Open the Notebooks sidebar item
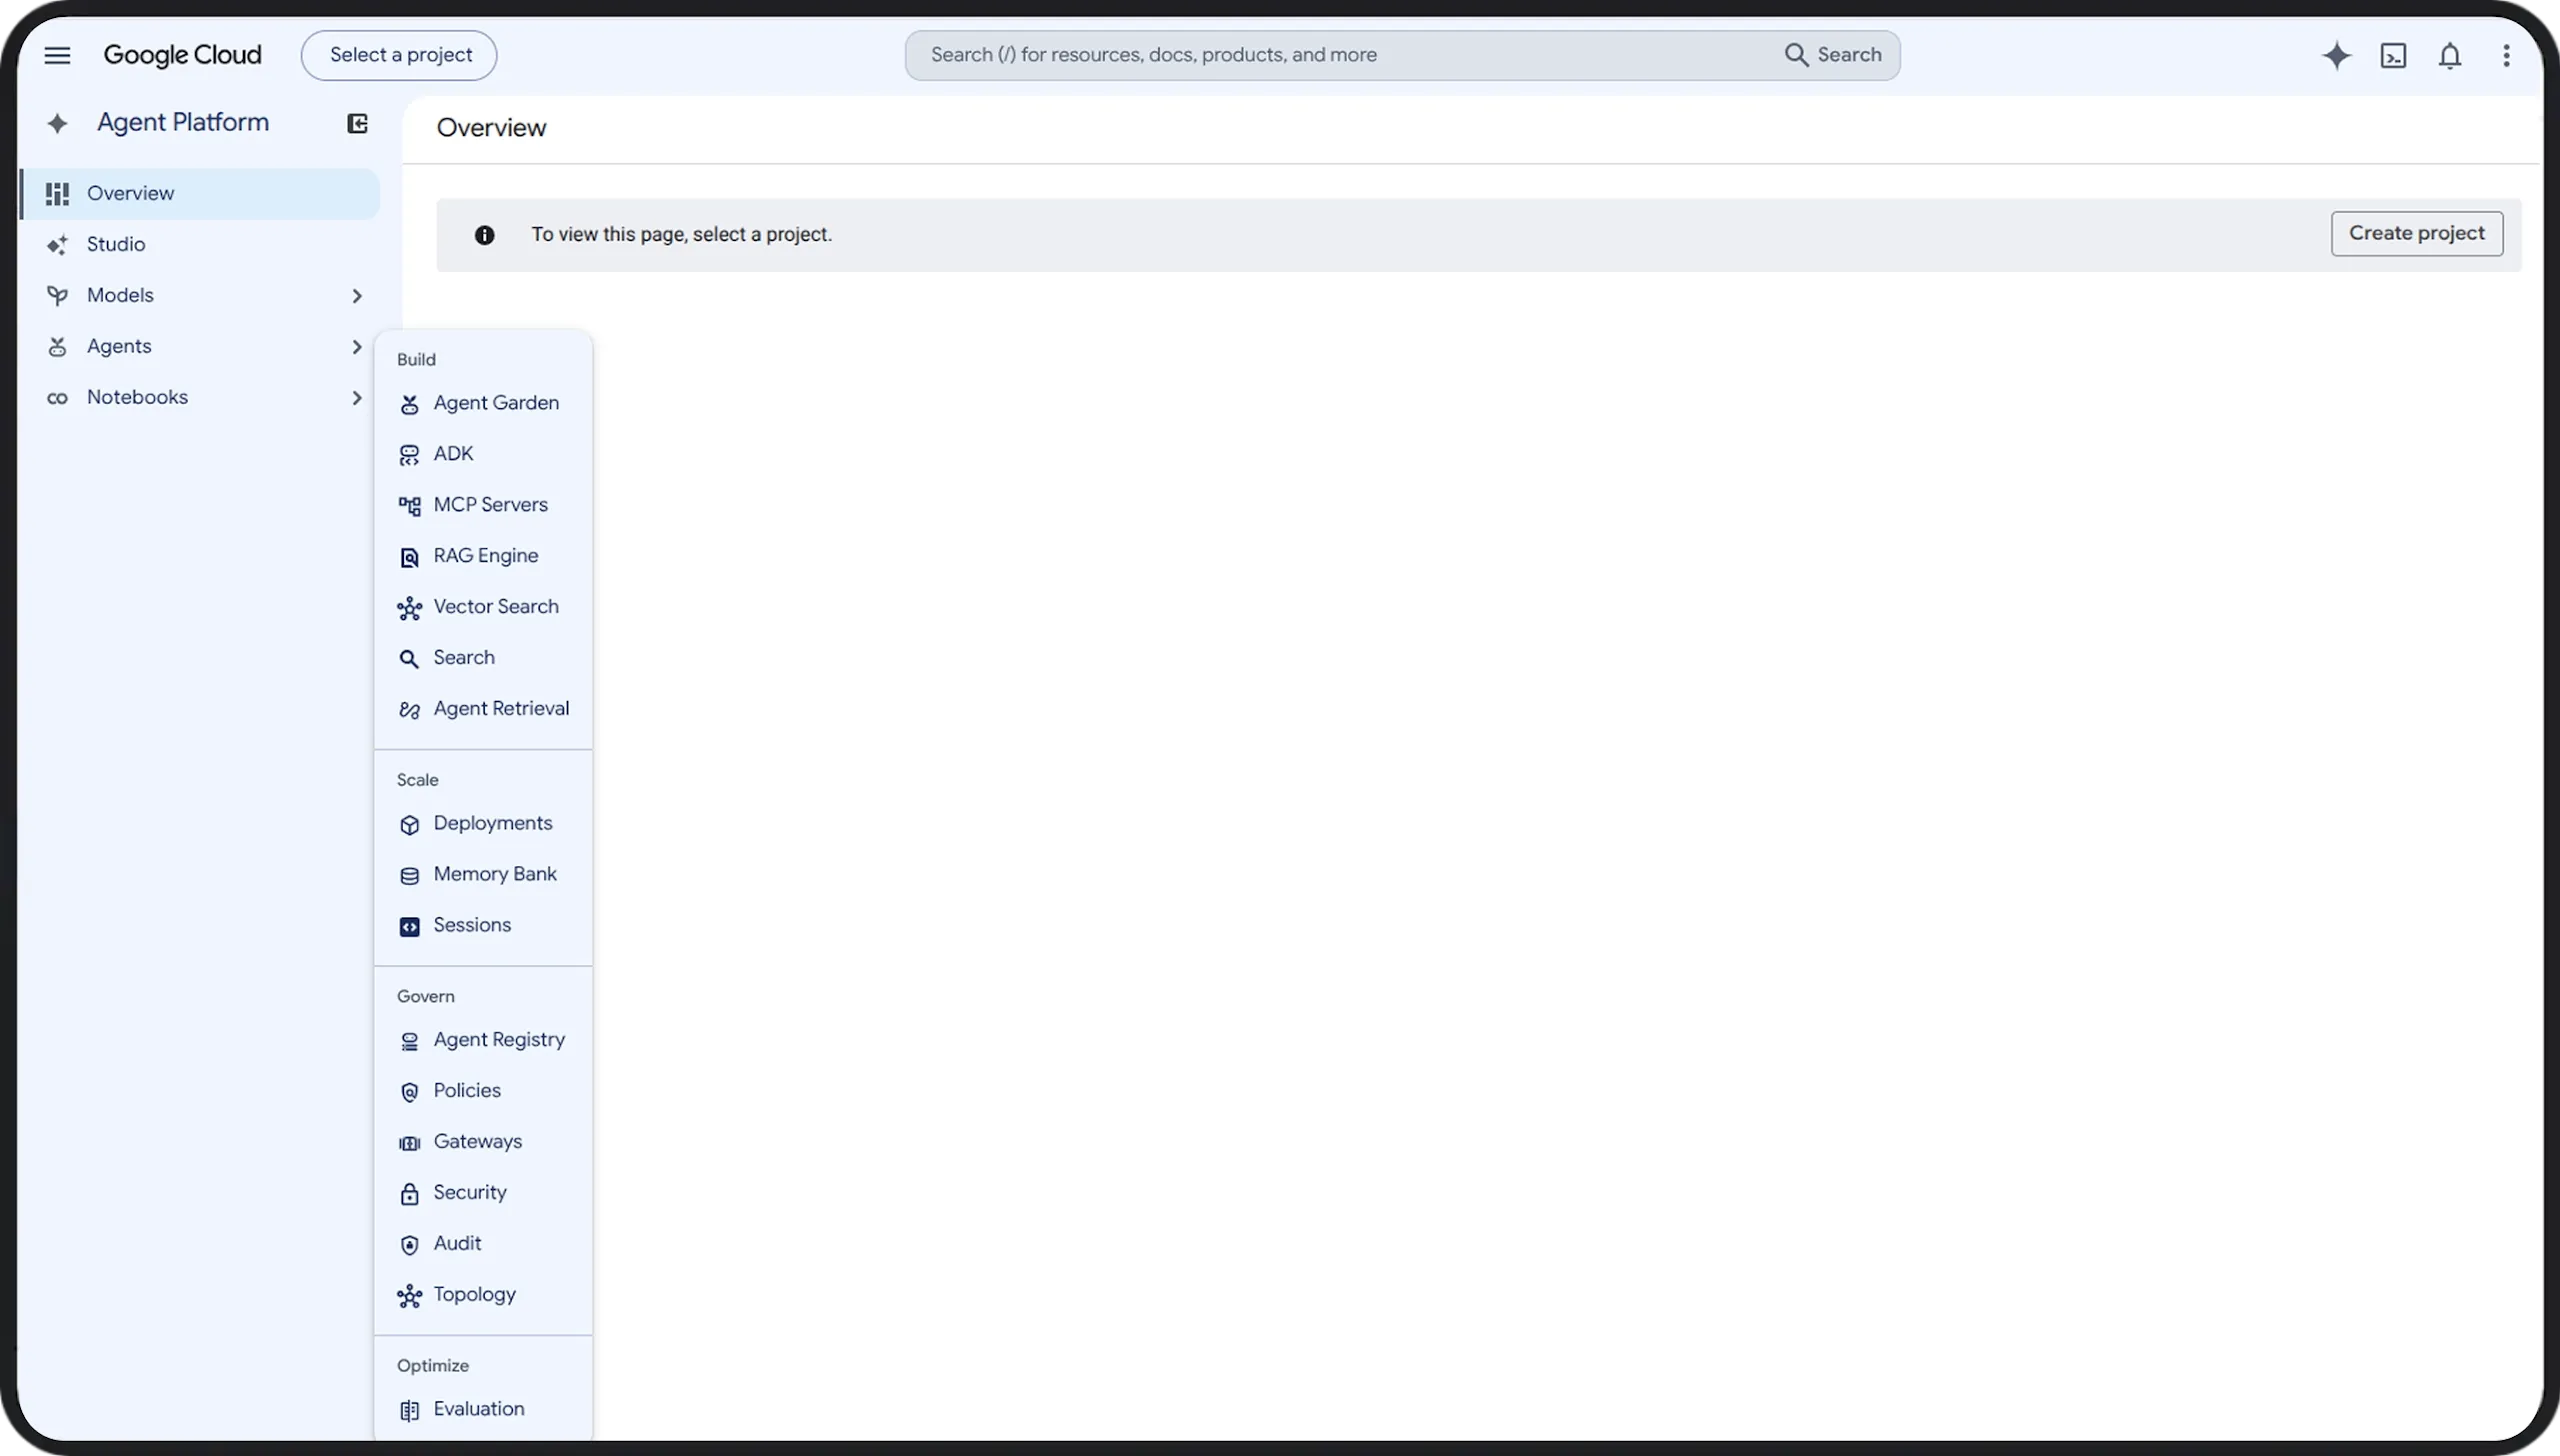2560x1456 pixels. 137,397
